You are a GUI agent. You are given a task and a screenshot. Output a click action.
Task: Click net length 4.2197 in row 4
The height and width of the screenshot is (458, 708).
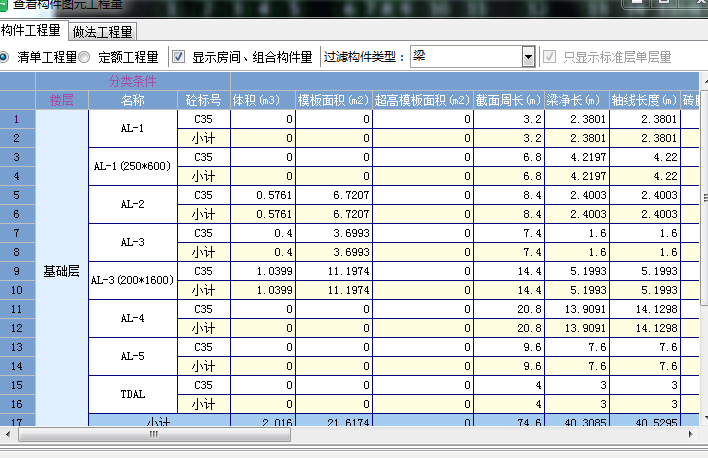point(577,176)
